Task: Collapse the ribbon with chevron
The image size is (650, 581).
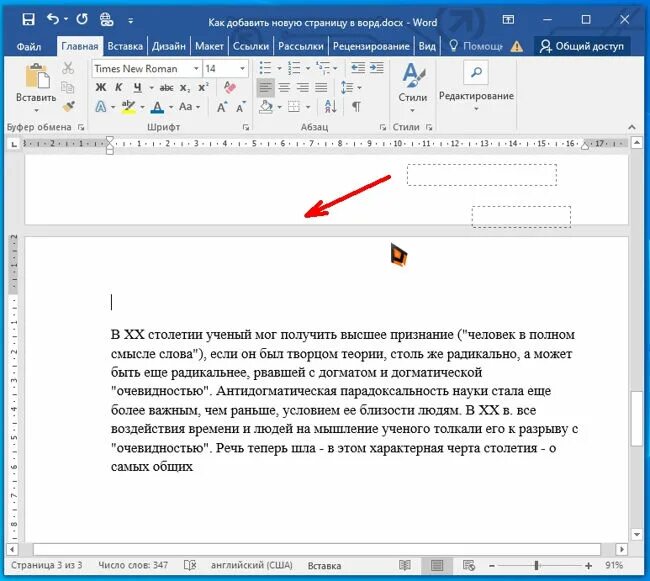Action: pyautogui.click(x=632, y=127)
